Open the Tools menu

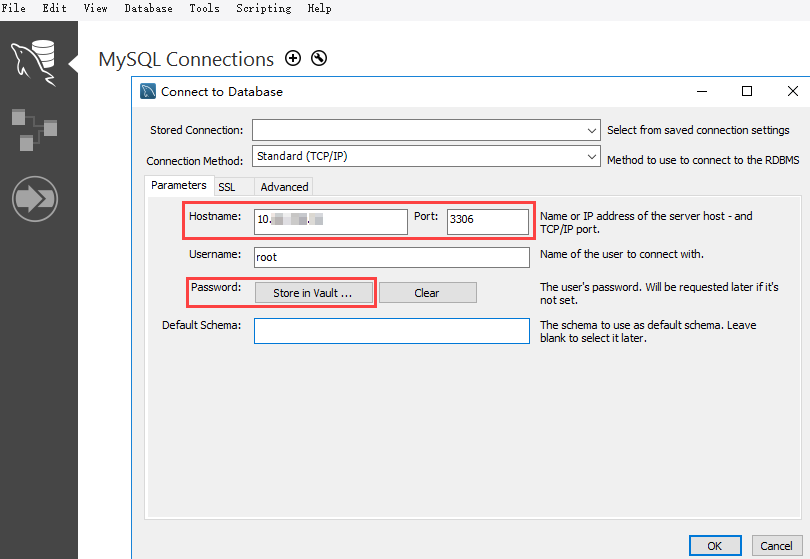[204, 8]
